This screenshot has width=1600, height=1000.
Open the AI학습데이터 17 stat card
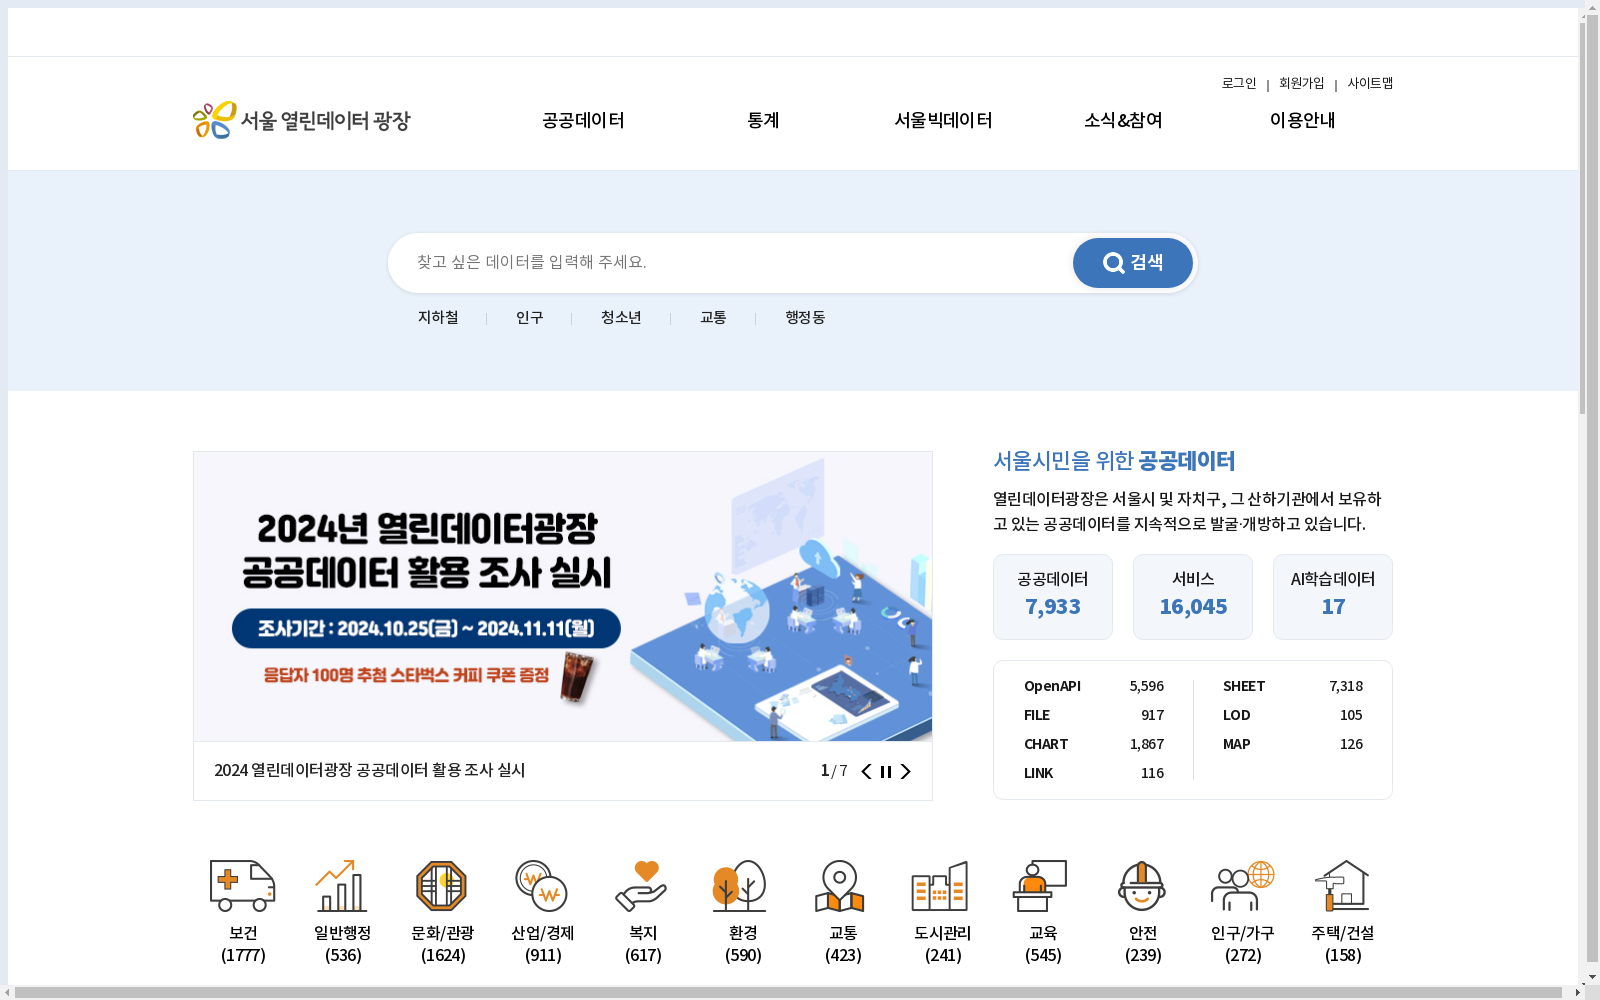(x=1333, y=597)
